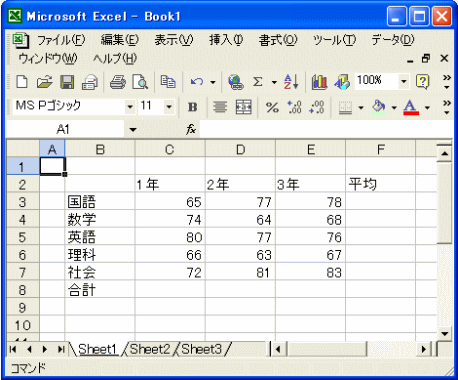Click Decrease Decimal icon
458x380 pixels.
tap(317, 107)
